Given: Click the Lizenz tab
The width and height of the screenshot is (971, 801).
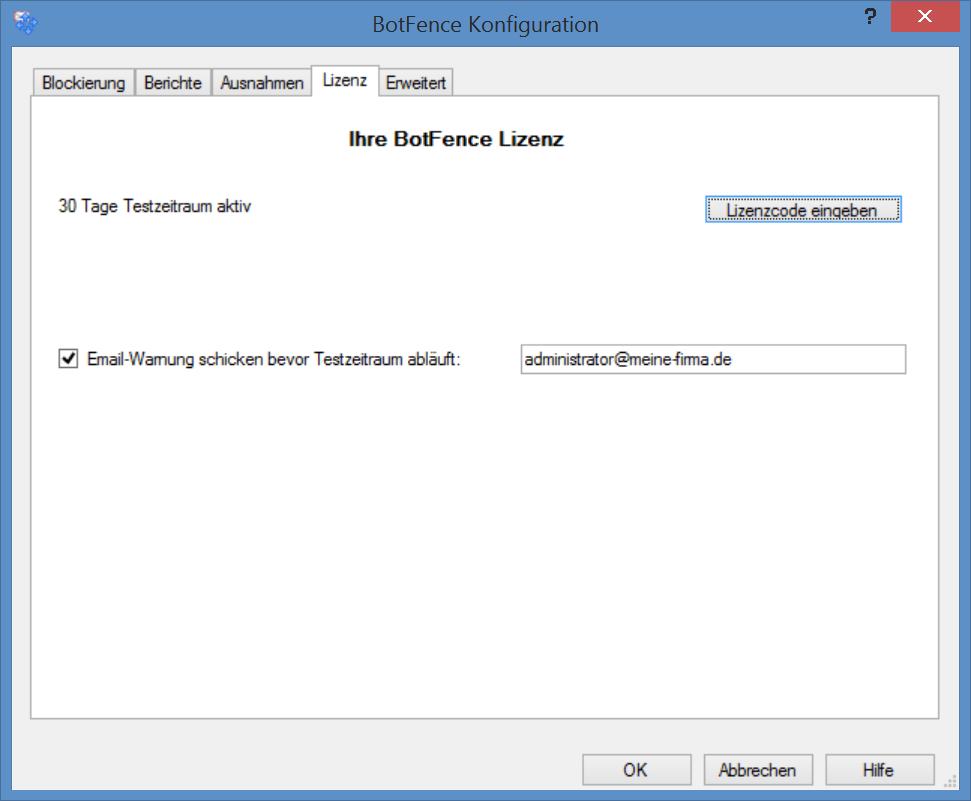Looking at the screenshot, I should 345,81.
